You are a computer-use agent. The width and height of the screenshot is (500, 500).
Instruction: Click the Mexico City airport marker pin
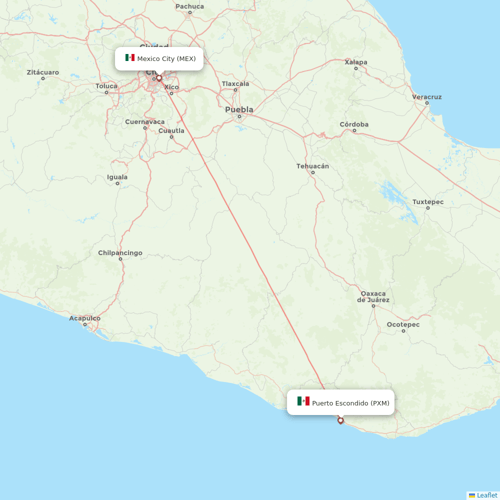tap(159, 78)
